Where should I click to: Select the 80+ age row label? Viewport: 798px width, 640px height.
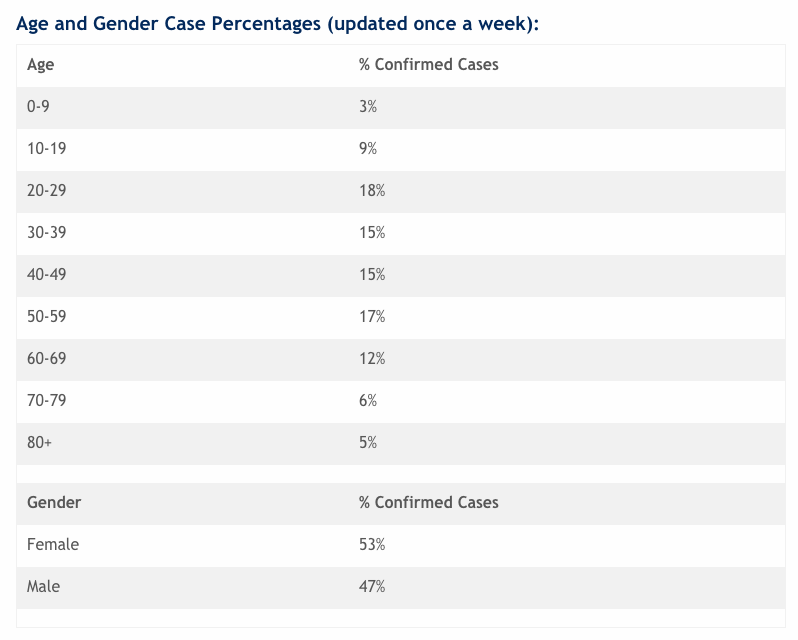pyautogui.click(x=40, y=443)
